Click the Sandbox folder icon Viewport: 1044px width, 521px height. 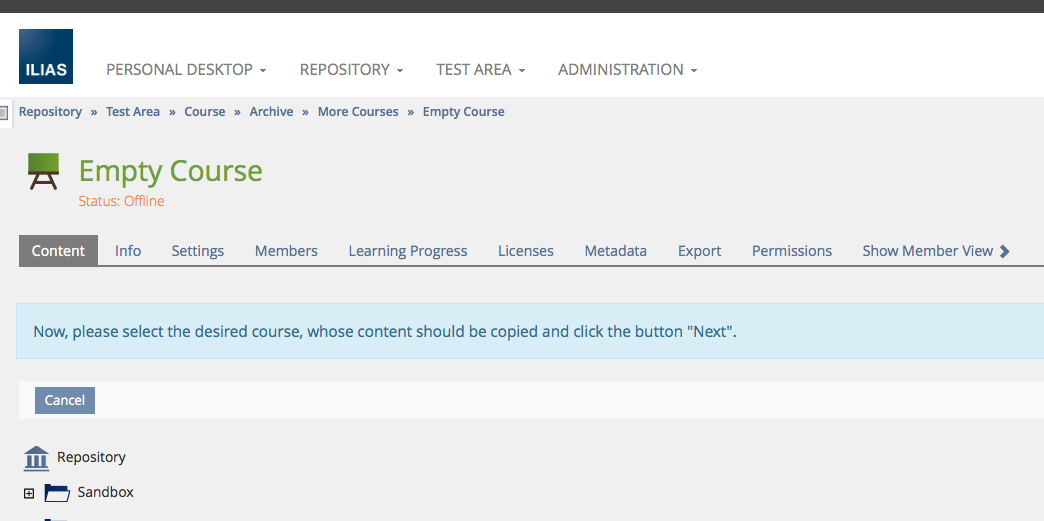tap(57, 493)
